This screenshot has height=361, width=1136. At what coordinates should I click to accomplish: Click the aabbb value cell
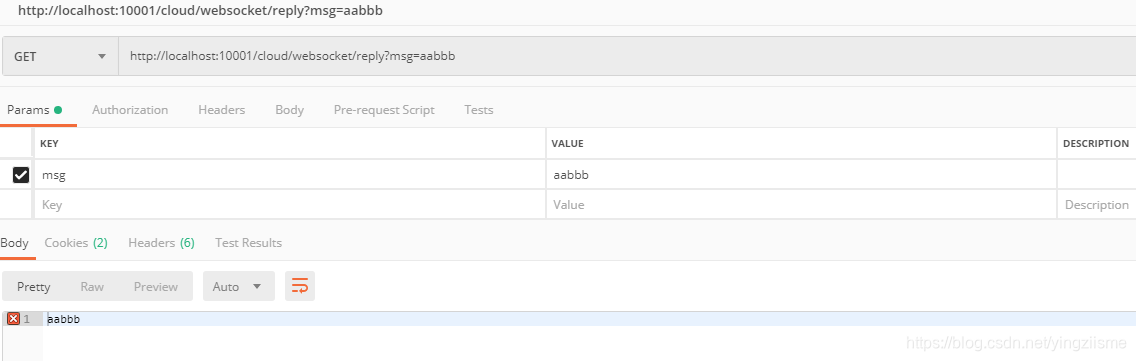pyautogui.click(x=801, y=175)
